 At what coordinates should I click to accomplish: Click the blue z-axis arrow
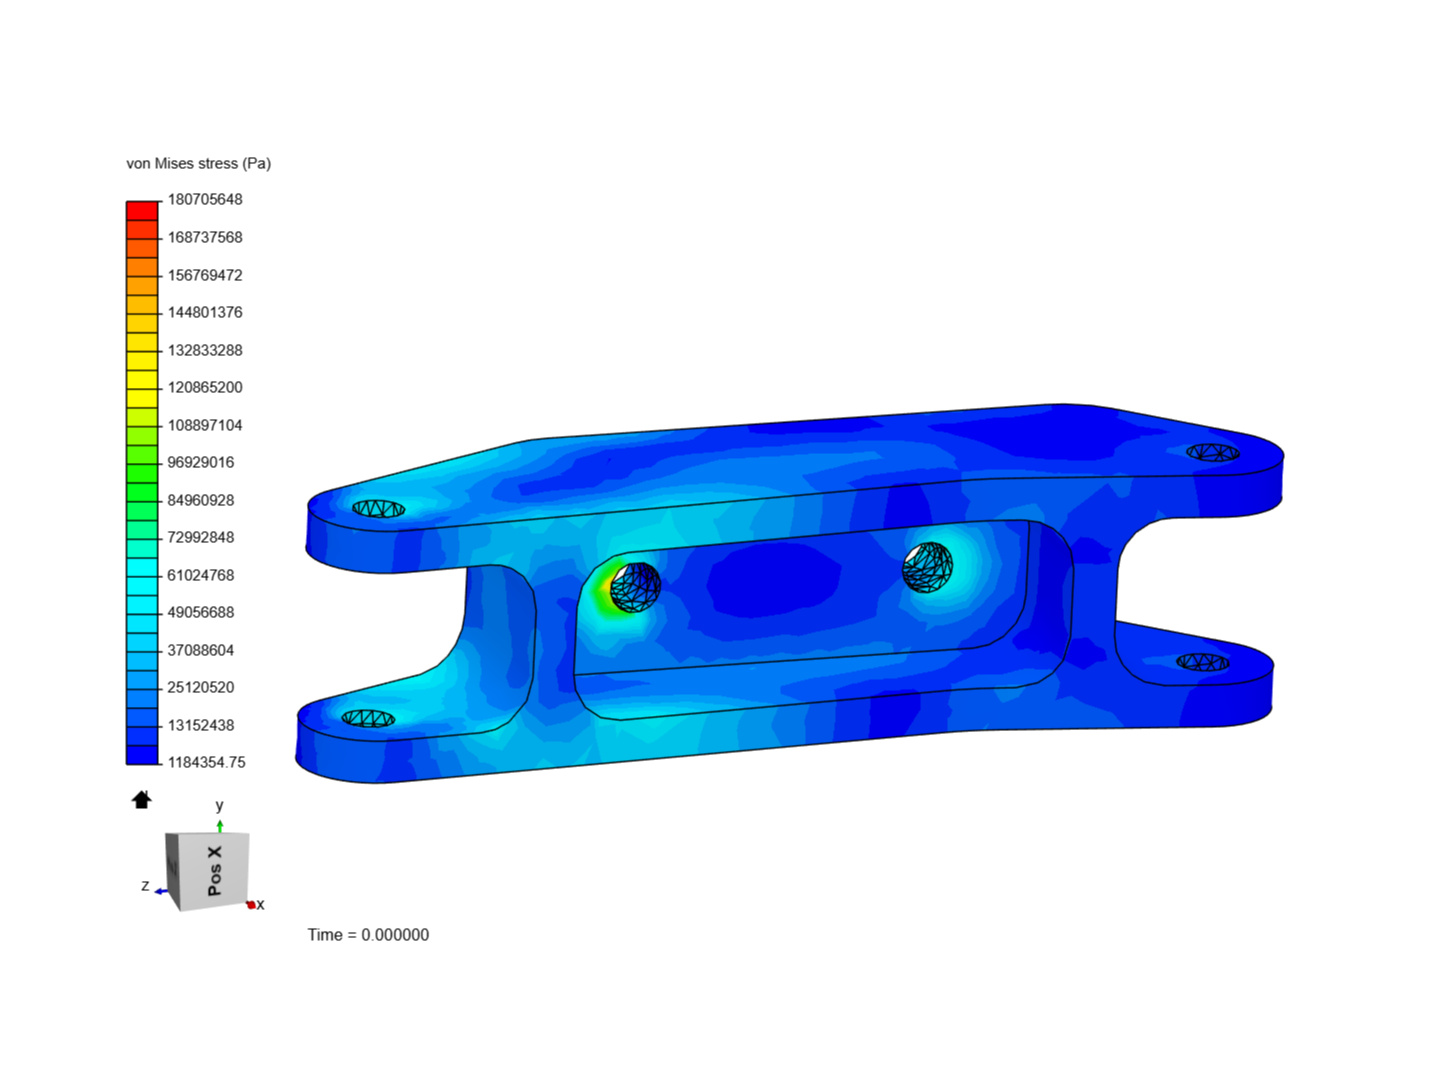pyautogui.click(x=161, y=890)
